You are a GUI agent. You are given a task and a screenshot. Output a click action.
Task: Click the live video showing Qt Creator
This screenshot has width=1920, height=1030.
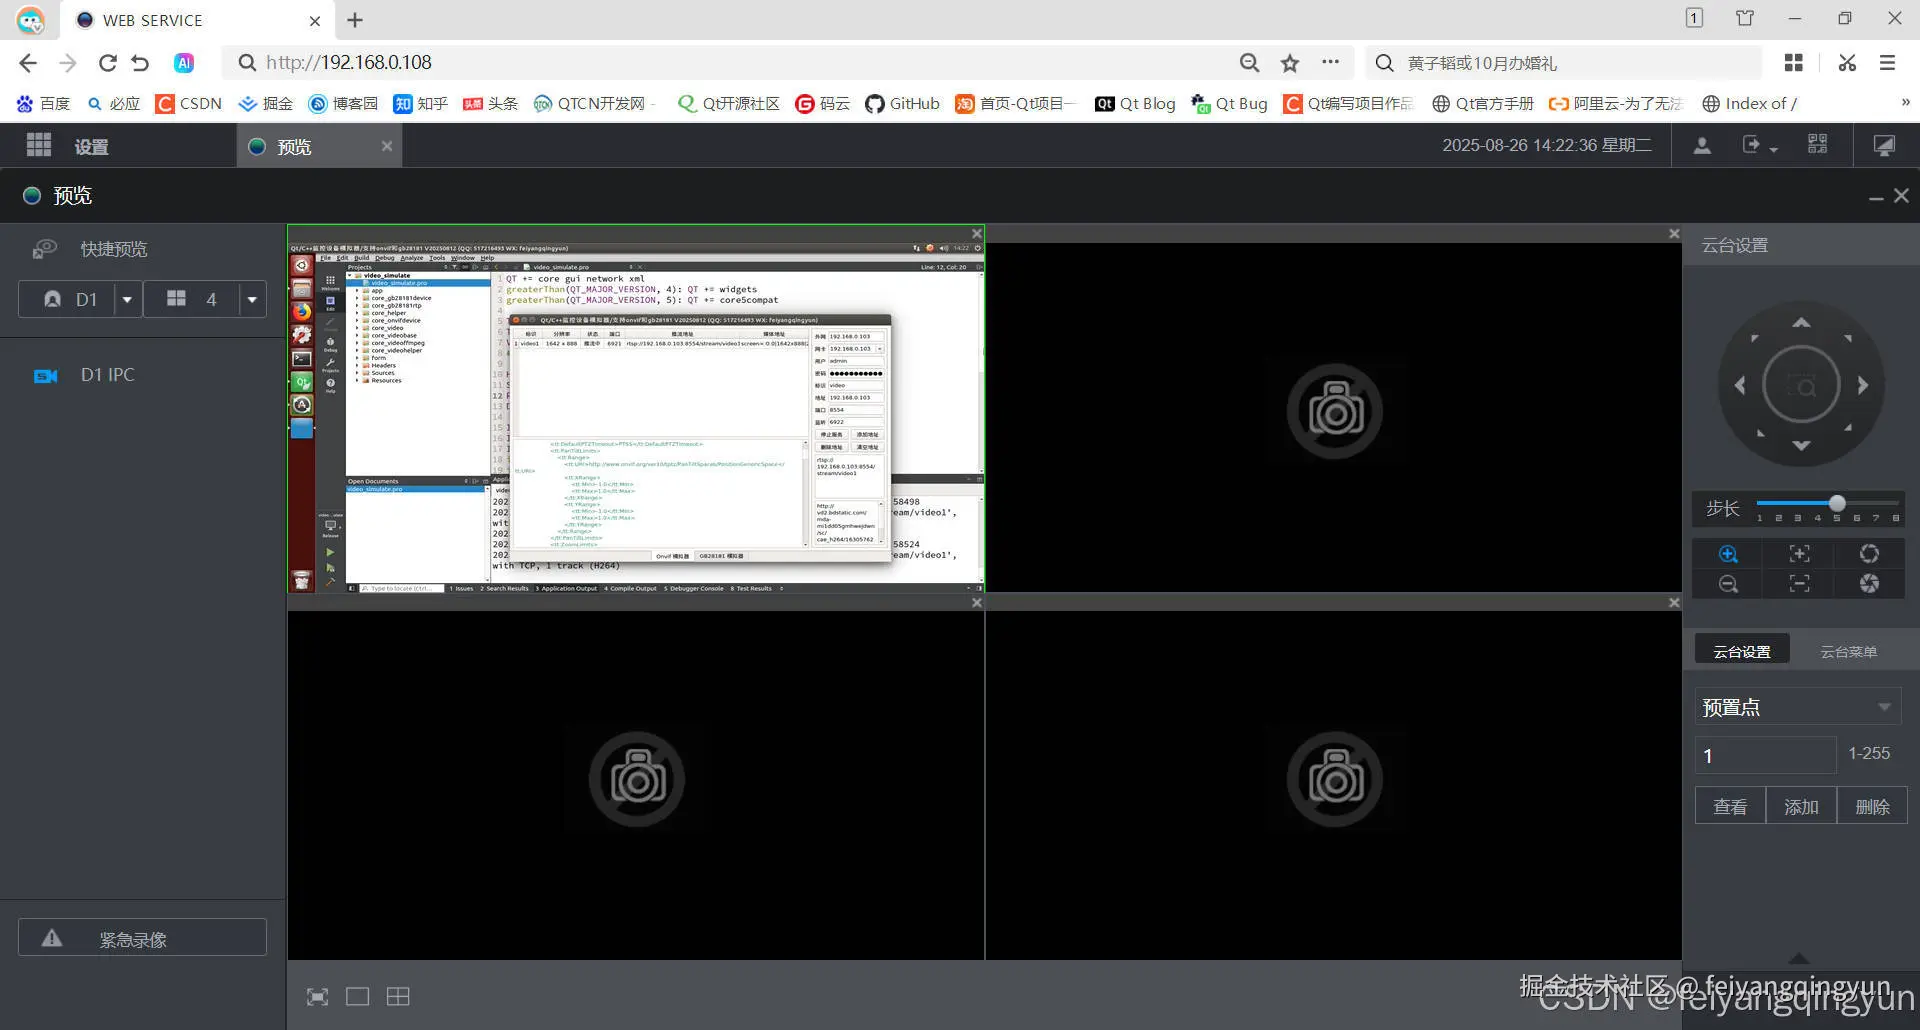tap(636, 417)
